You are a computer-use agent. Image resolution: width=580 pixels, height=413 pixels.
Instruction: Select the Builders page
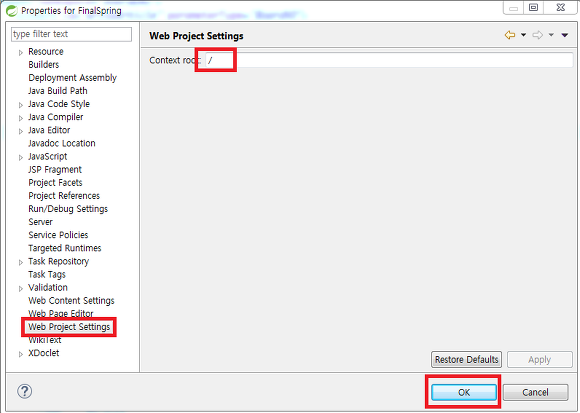point(44,65)
